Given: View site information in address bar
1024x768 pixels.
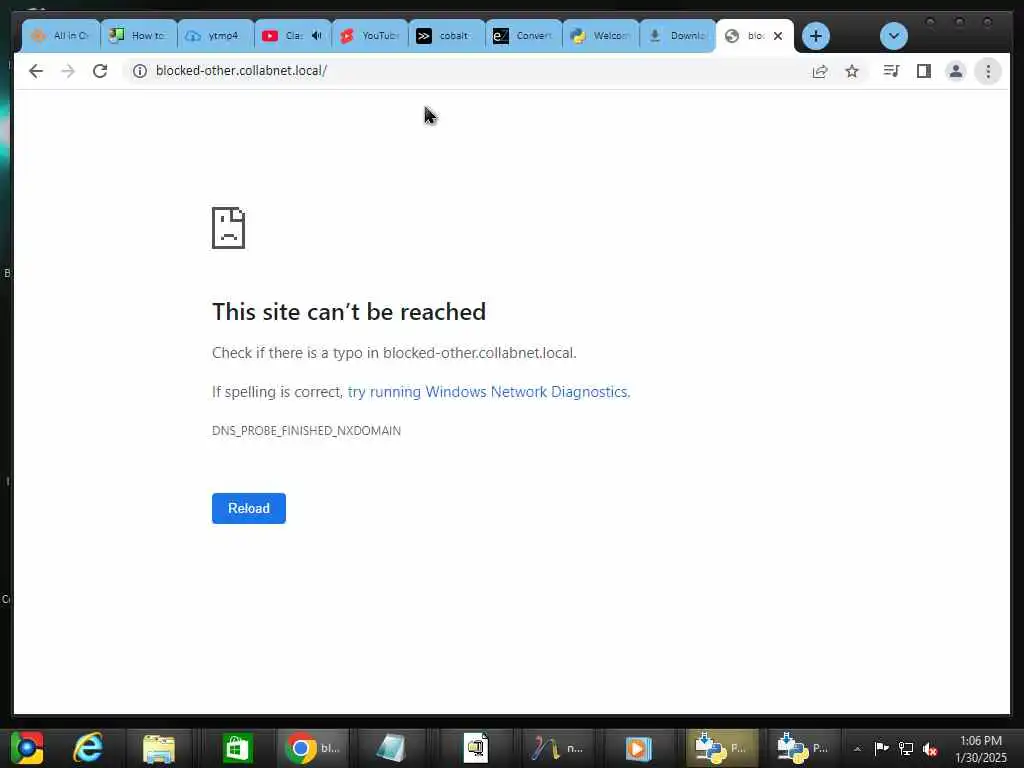Looking at the screenshot, I should (140, 71).
